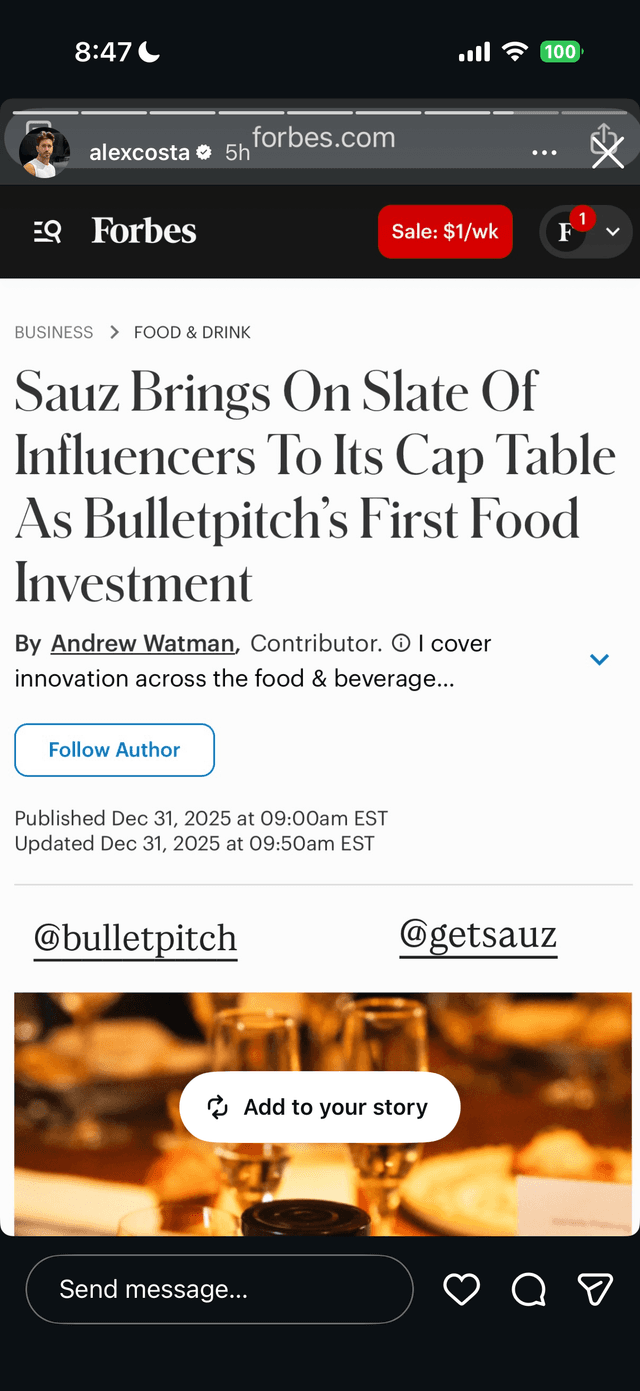Open alexcosta's profile picture
The image size is (640, 1391).
45,153
